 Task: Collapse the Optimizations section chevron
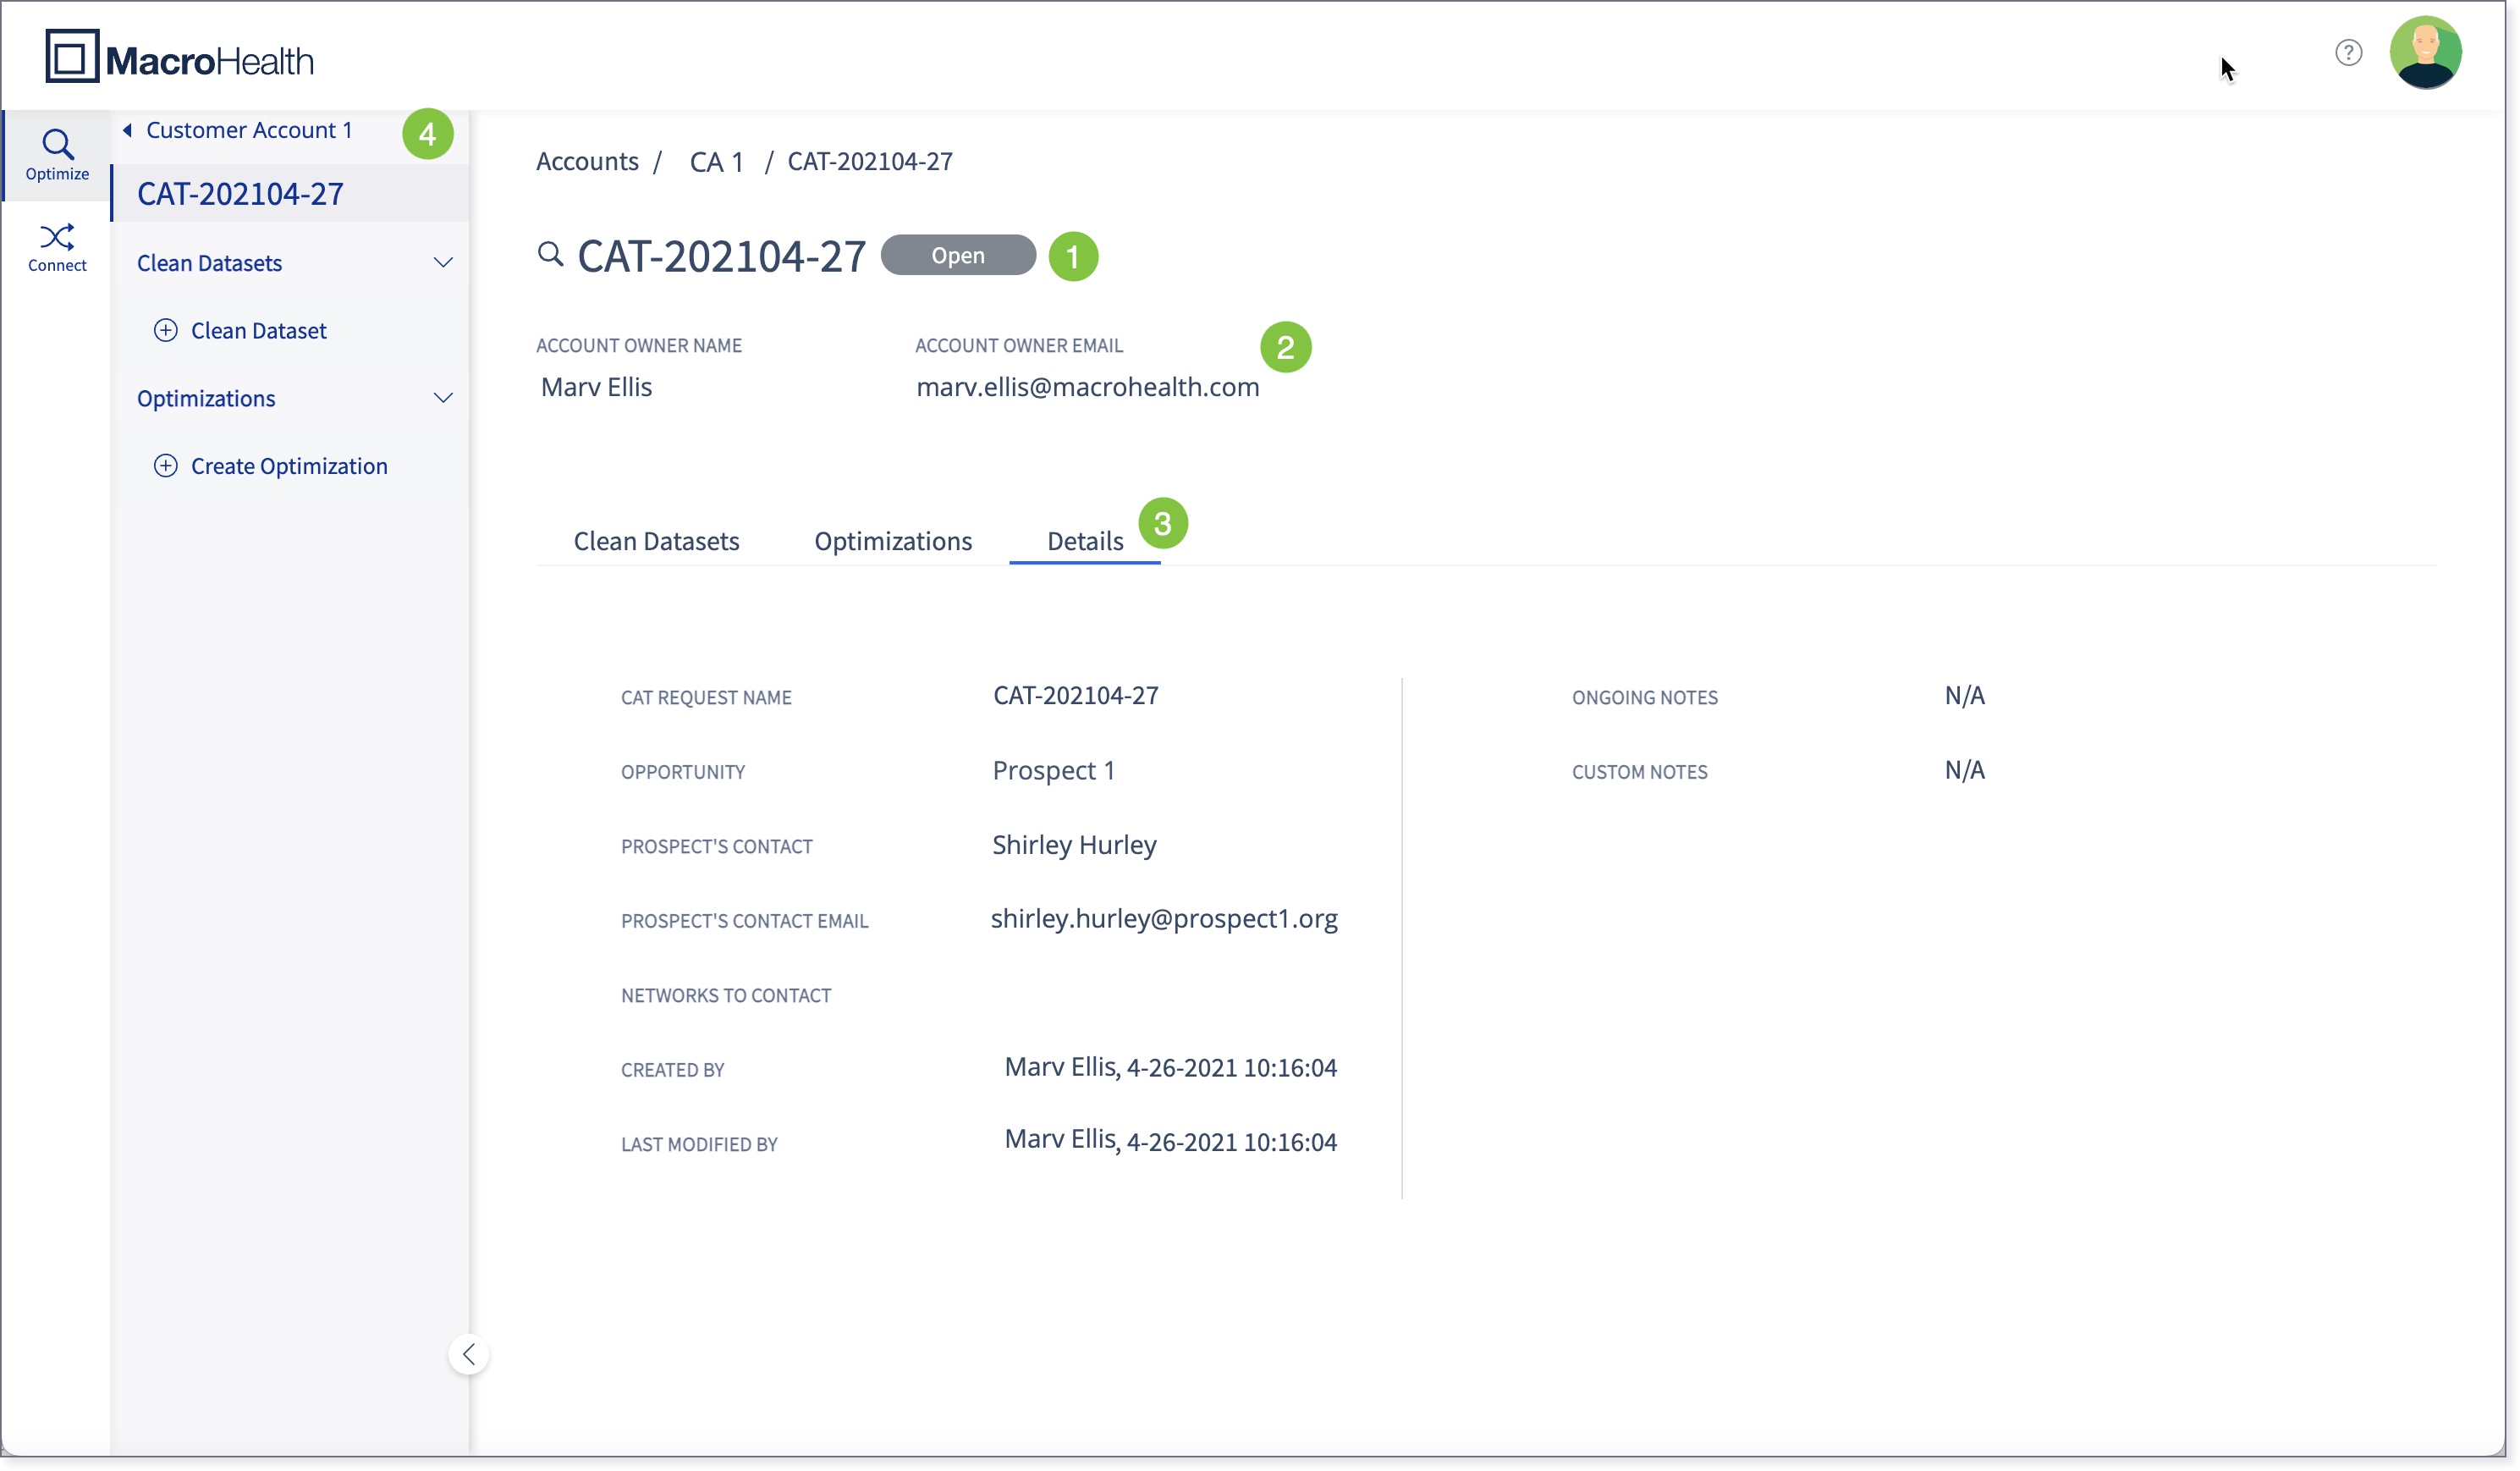click(443, 398)
